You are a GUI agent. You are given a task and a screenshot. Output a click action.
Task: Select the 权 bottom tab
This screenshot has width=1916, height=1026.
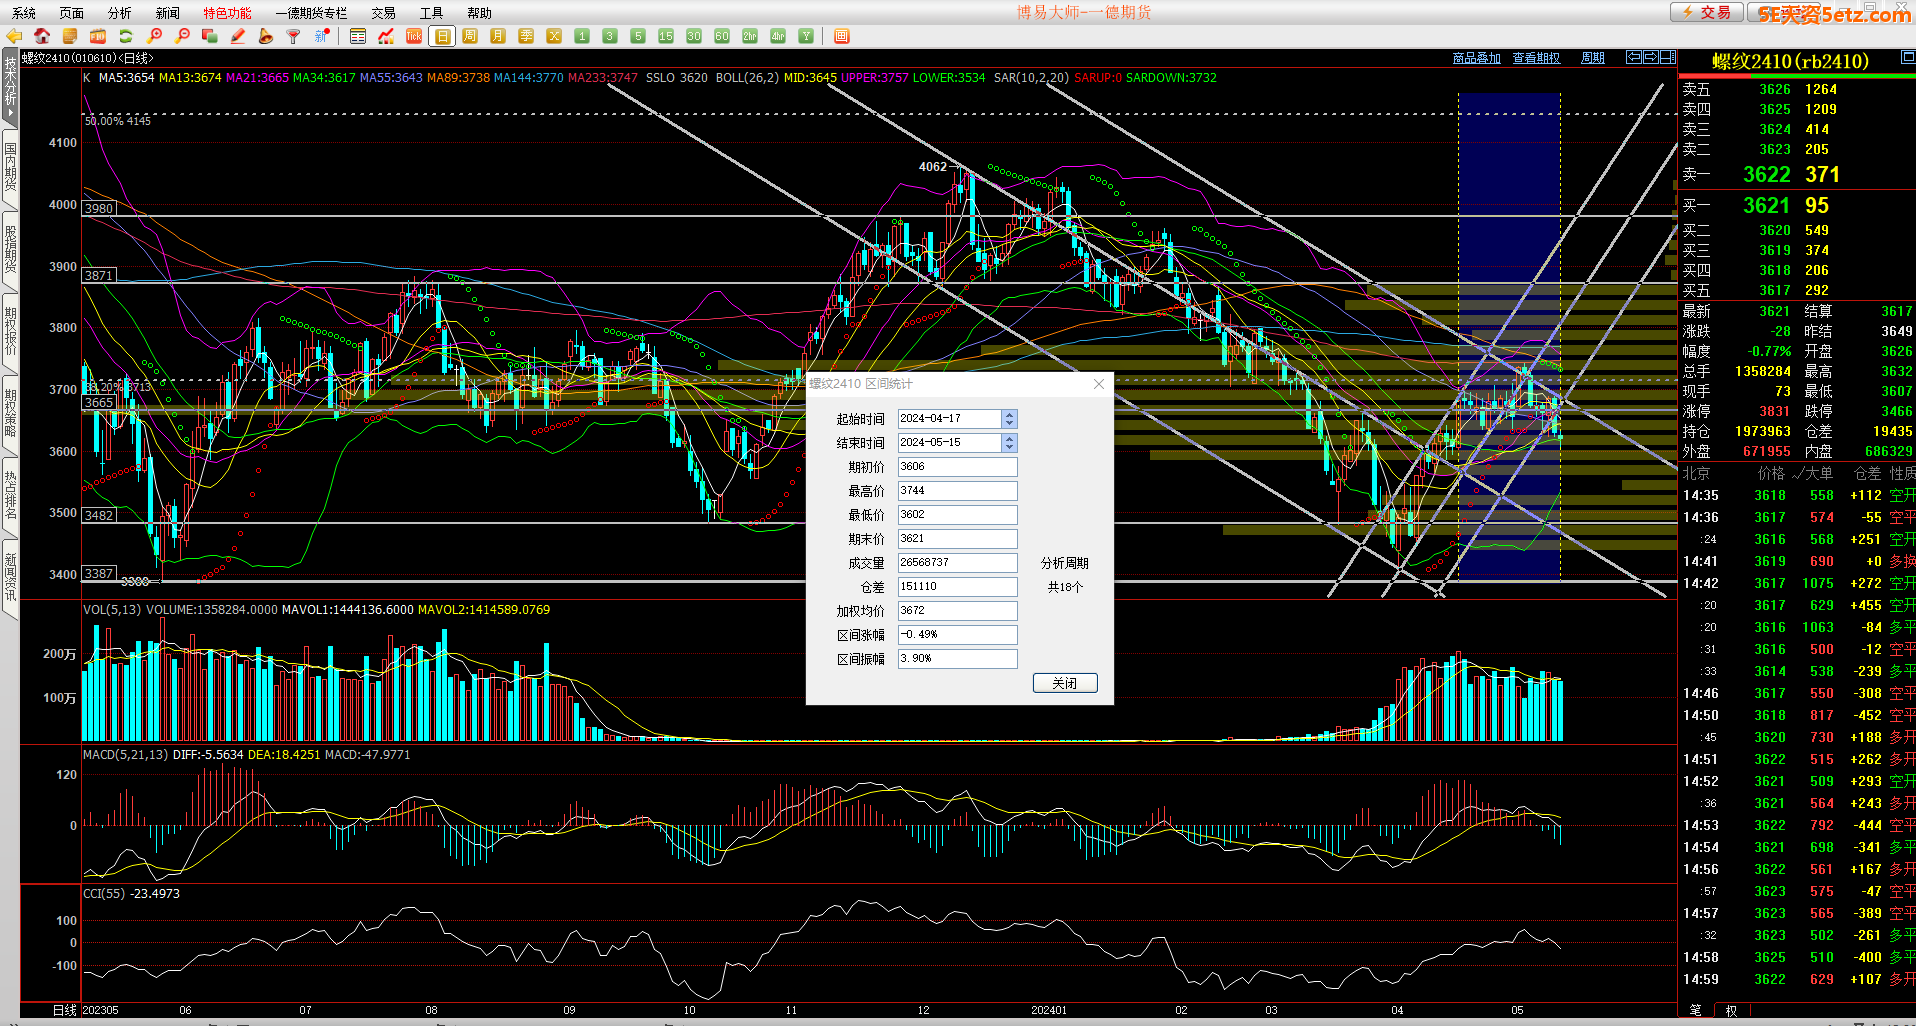coord(1731,1010)
